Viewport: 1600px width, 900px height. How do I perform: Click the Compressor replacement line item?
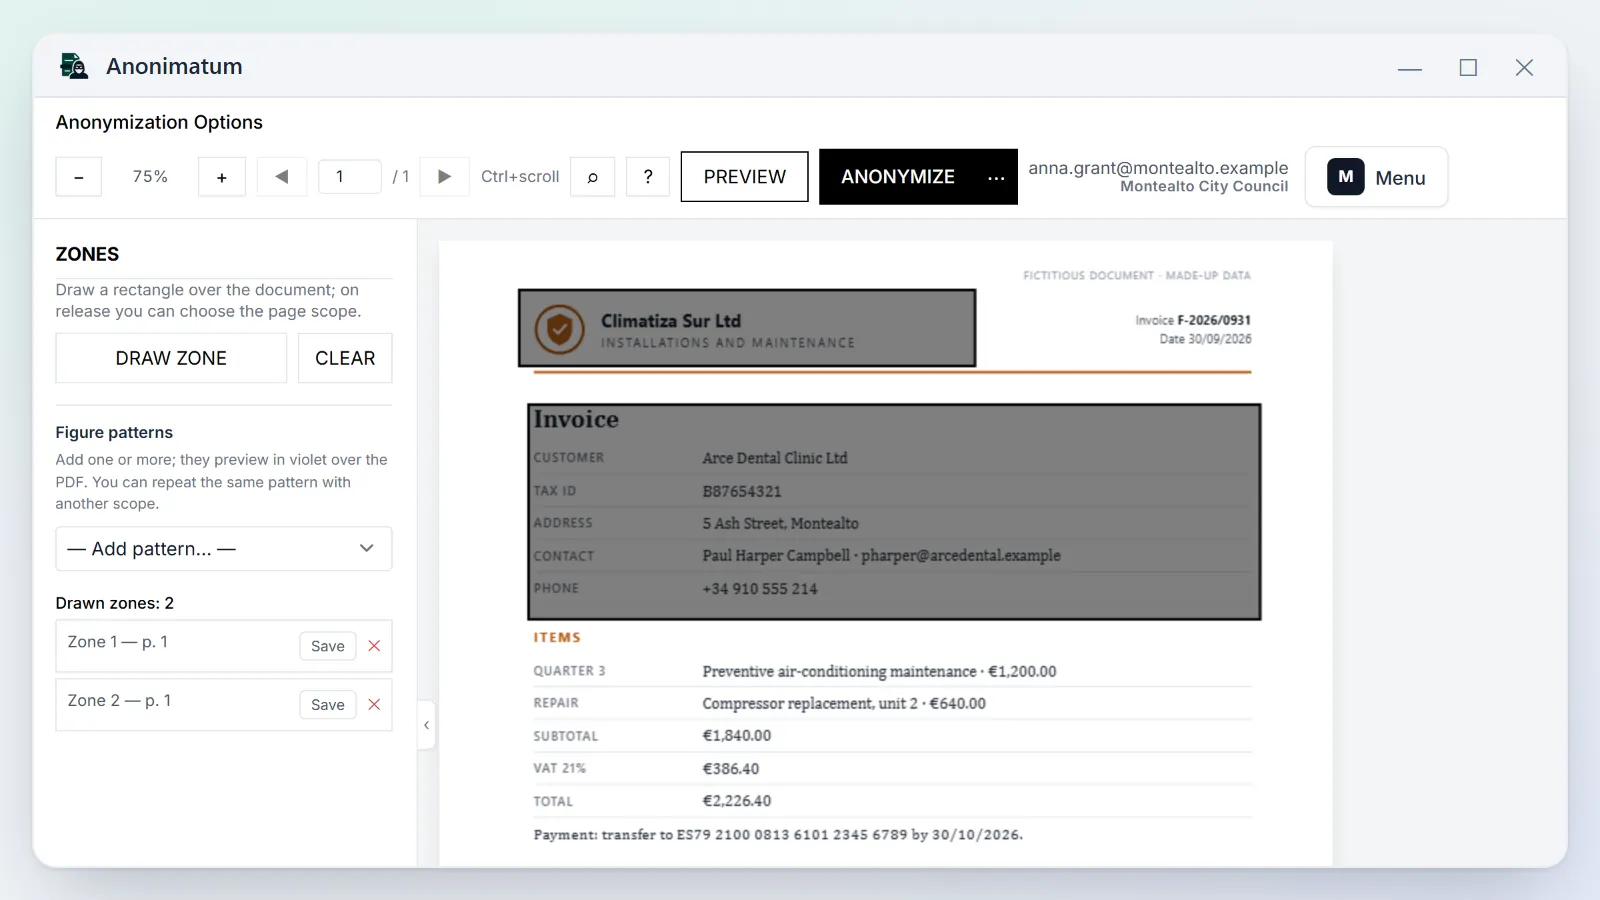(x=844, y=704)
